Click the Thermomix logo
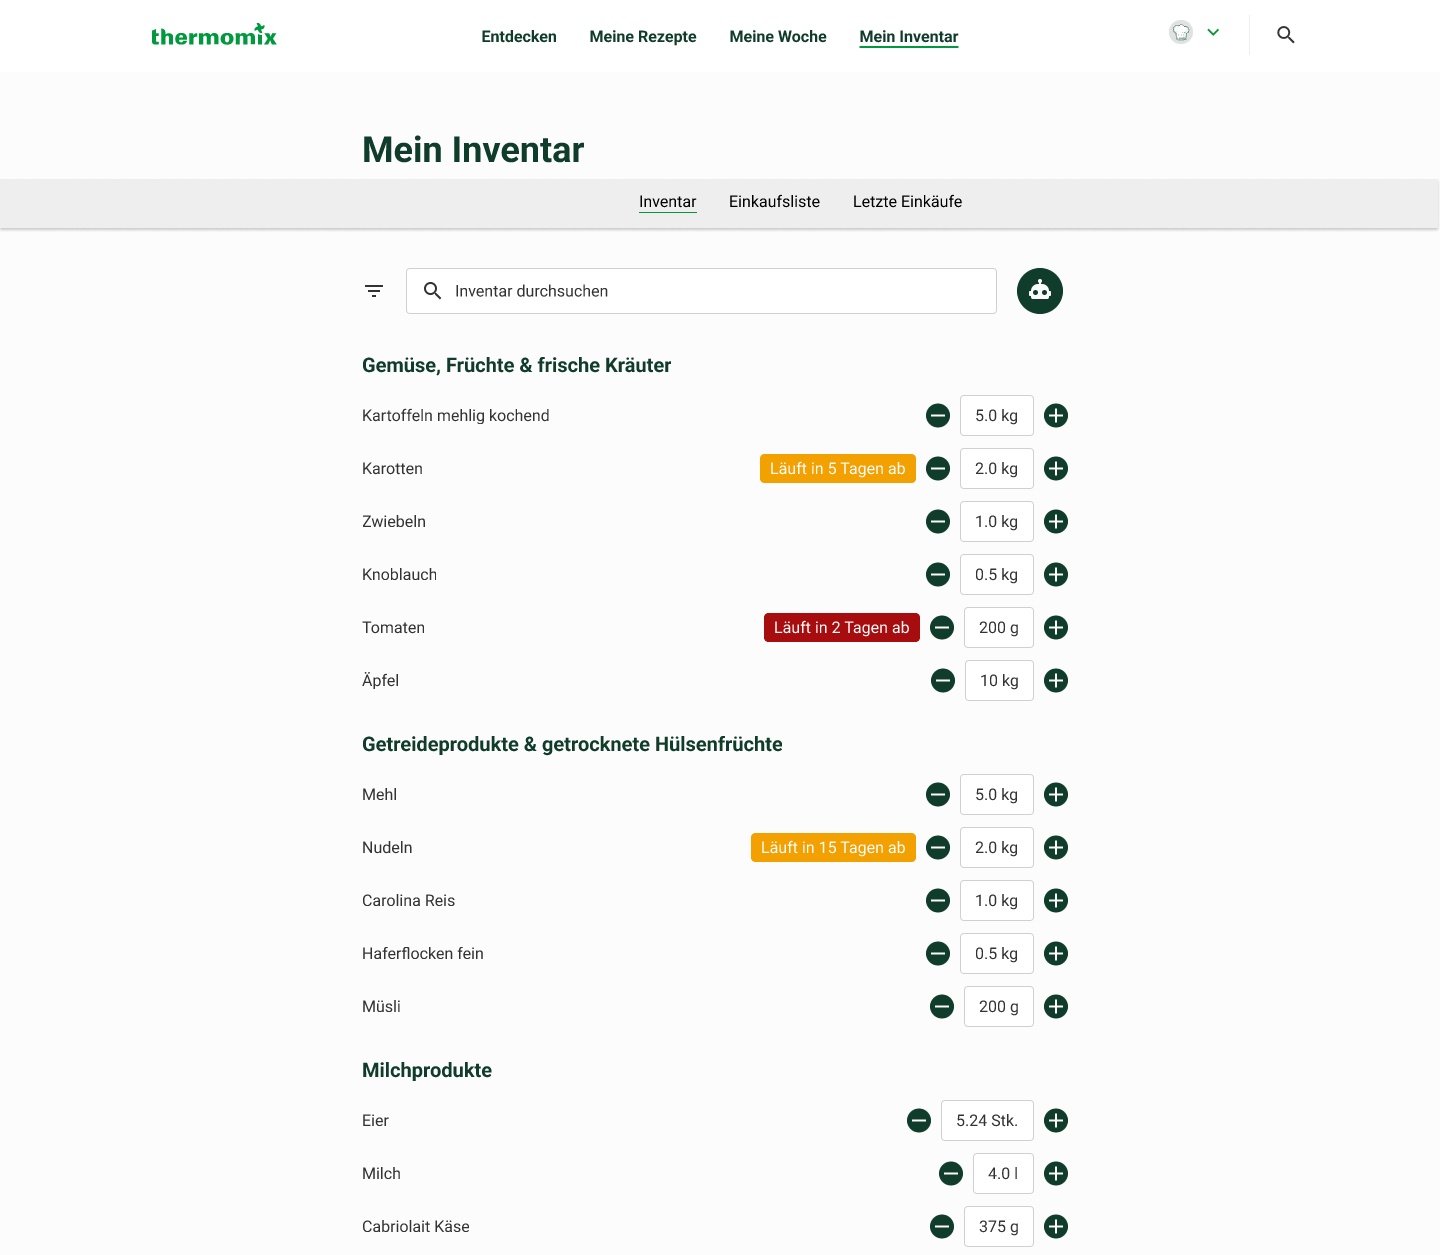The width and height of the screenshot is (1440, 1255). [213, 36]
